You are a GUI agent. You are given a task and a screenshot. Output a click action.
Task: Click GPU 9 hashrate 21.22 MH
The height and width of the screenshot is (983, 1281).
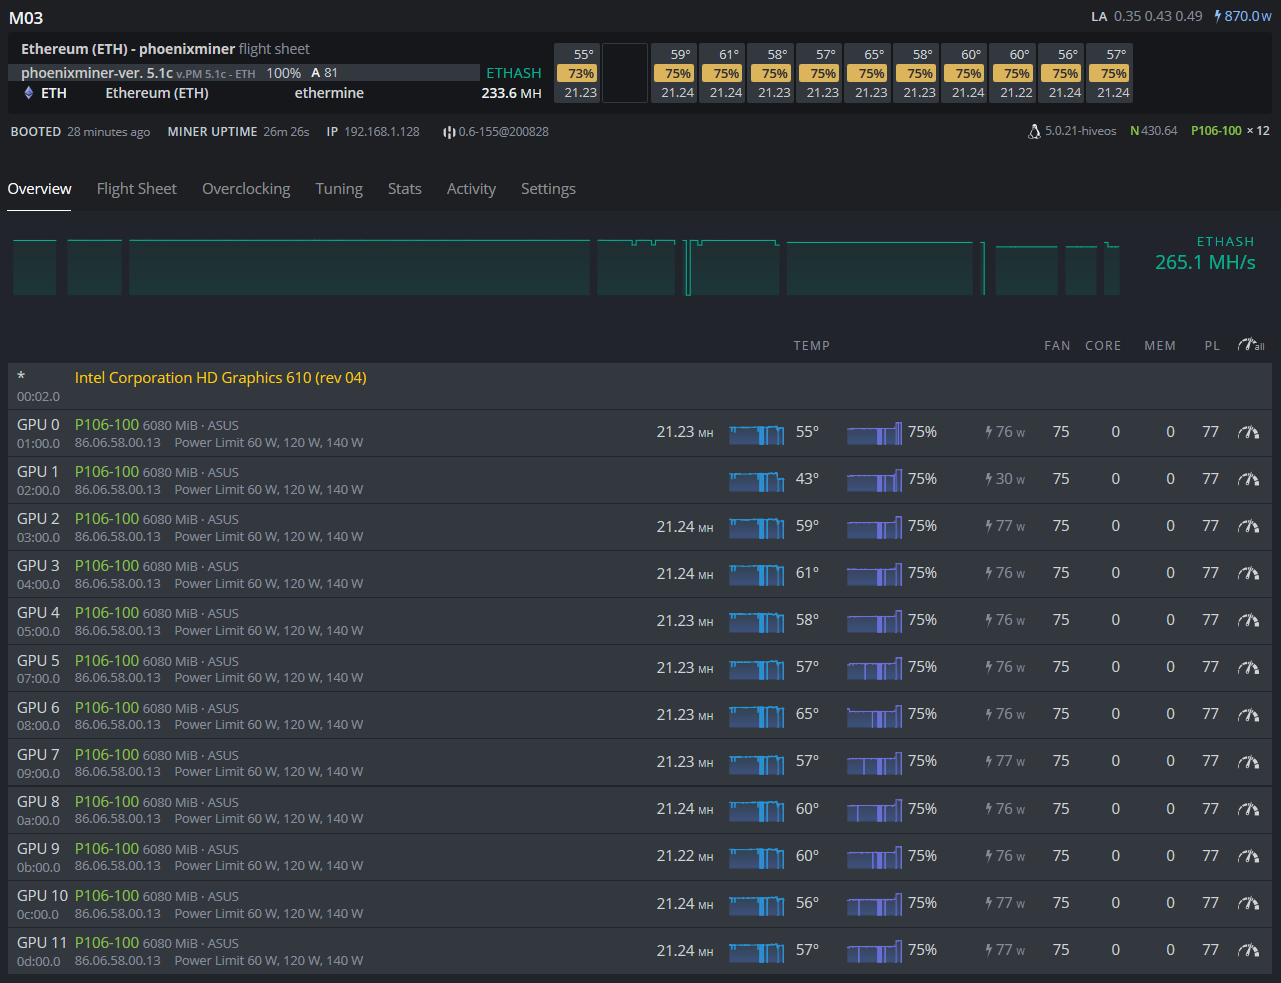tap(685, 857)
